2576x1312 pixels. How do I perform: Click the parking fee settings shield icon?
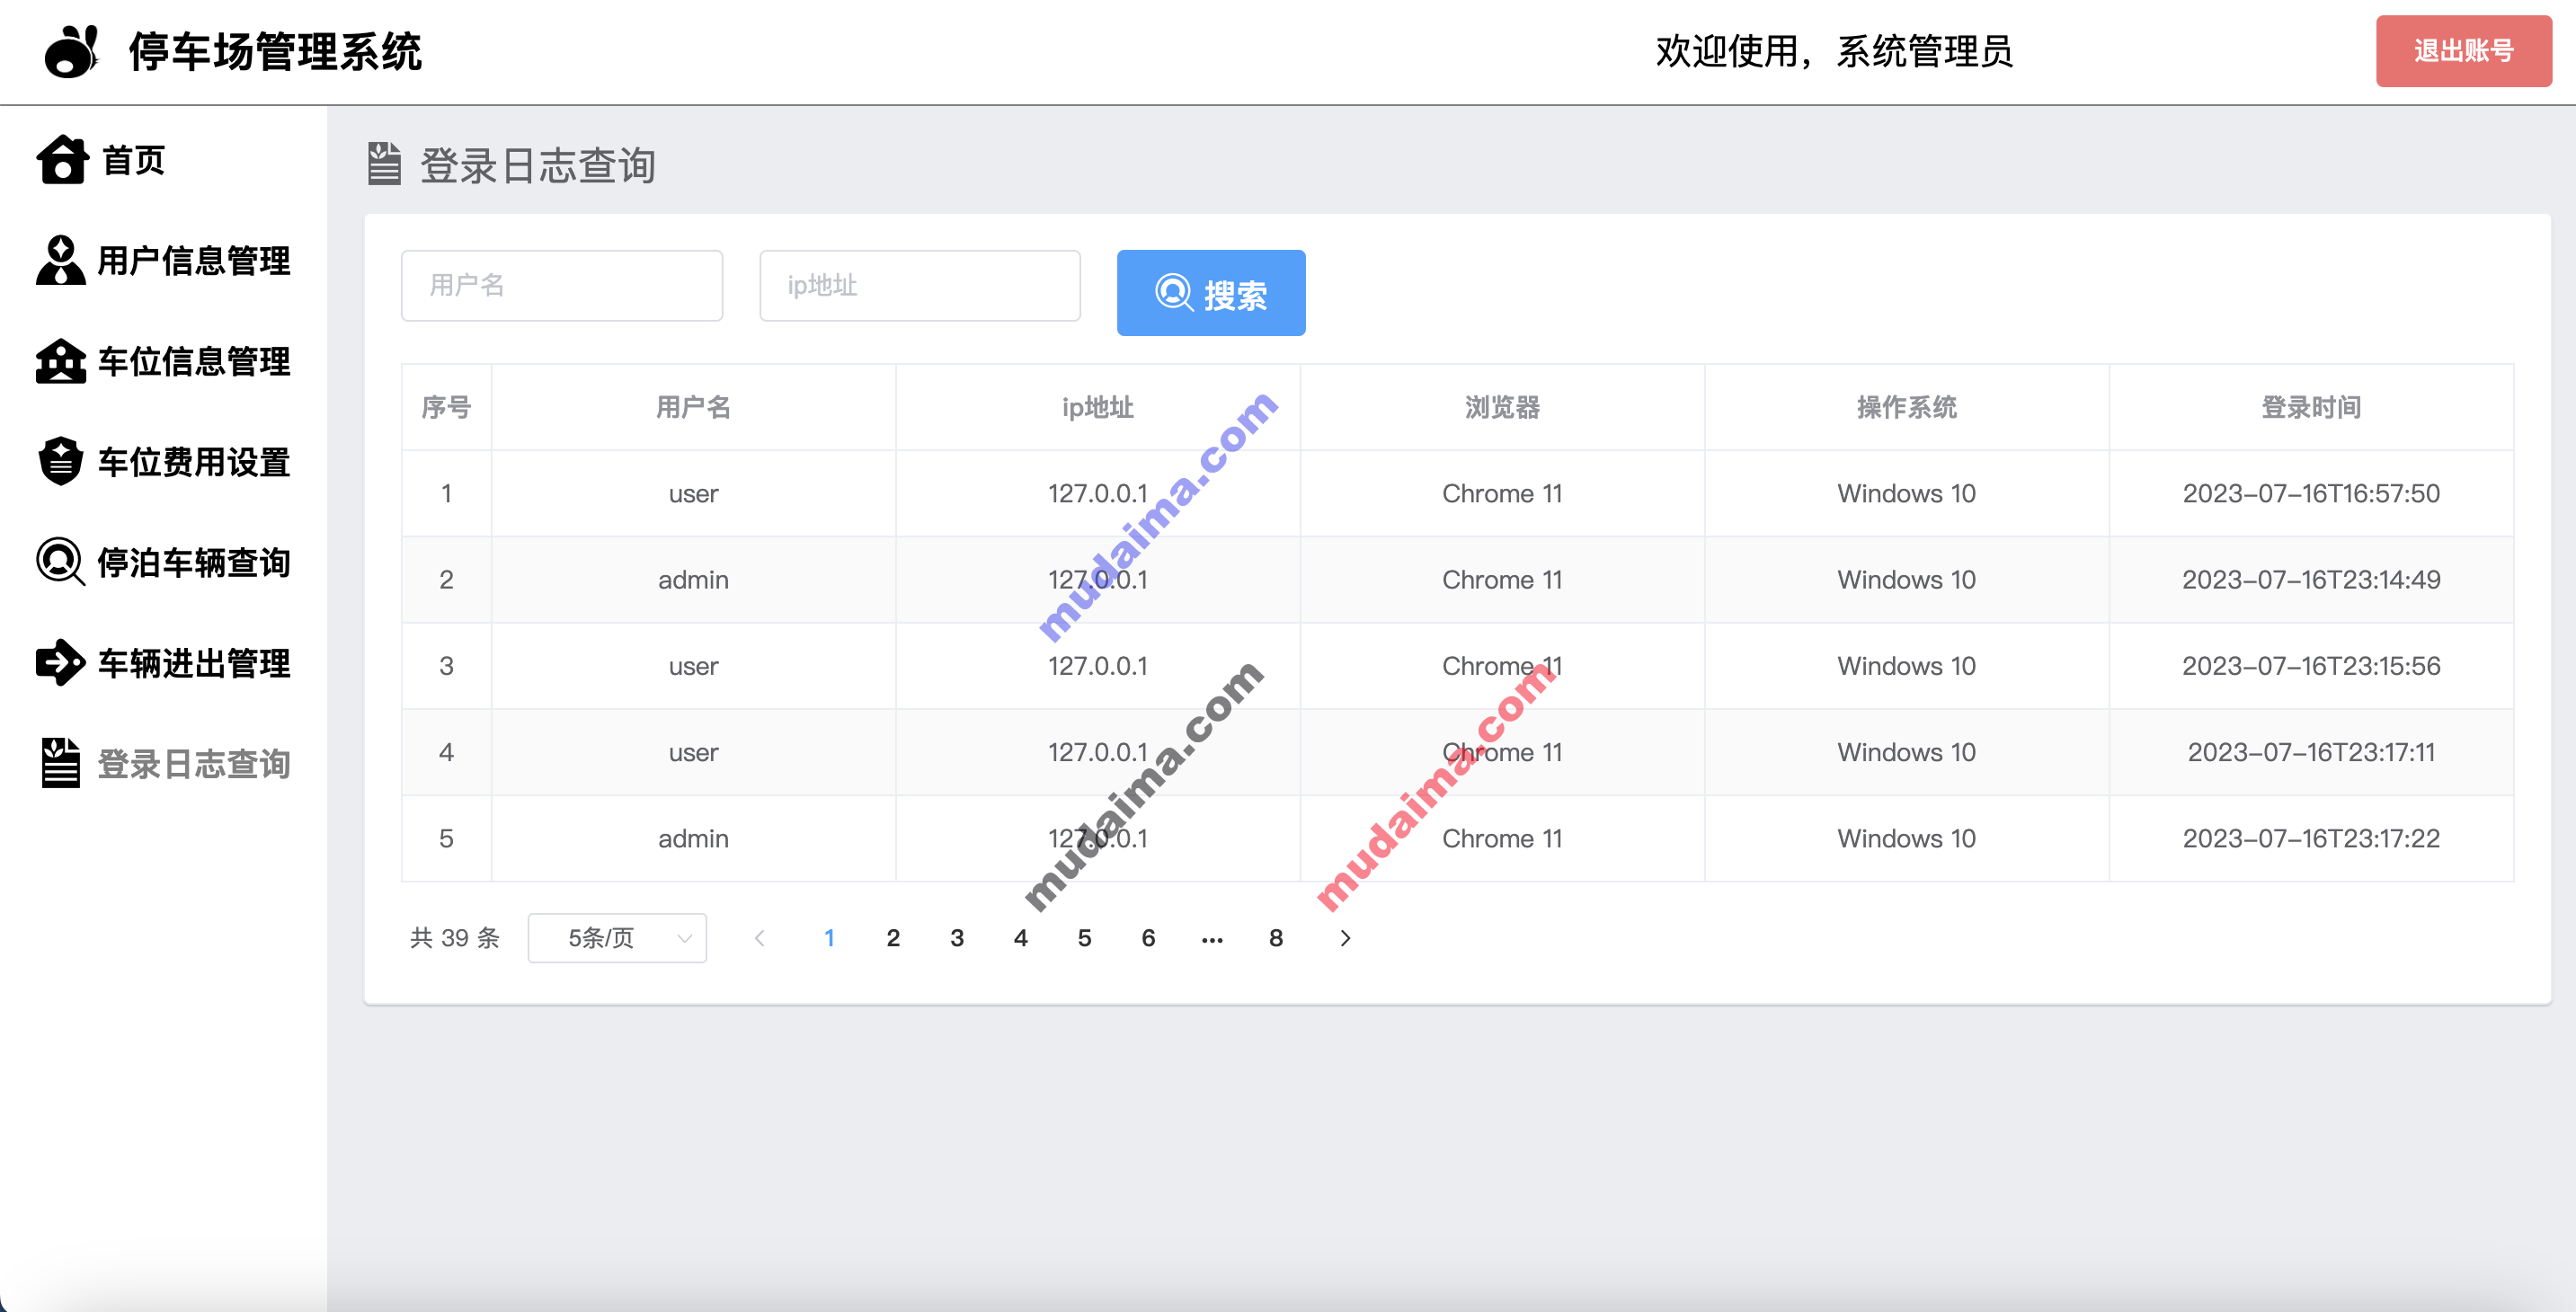[x=61, y=461]
